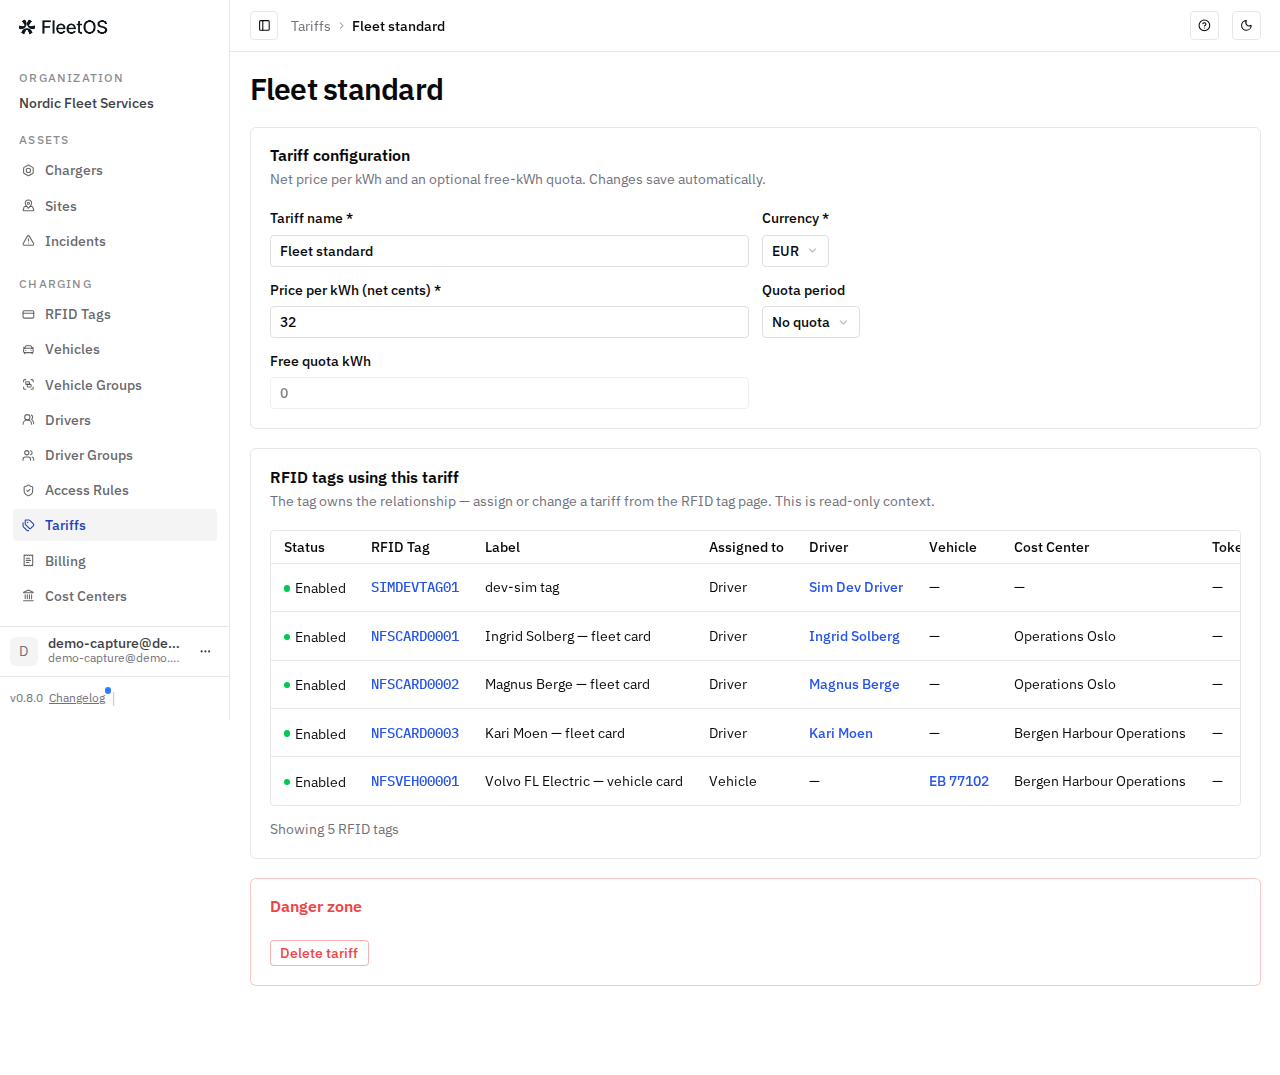Image resolution: width=1280 pixels, height=1075 pixels.
Task: Open the Currency EUR dropdown
Action: tap(795, 251)
